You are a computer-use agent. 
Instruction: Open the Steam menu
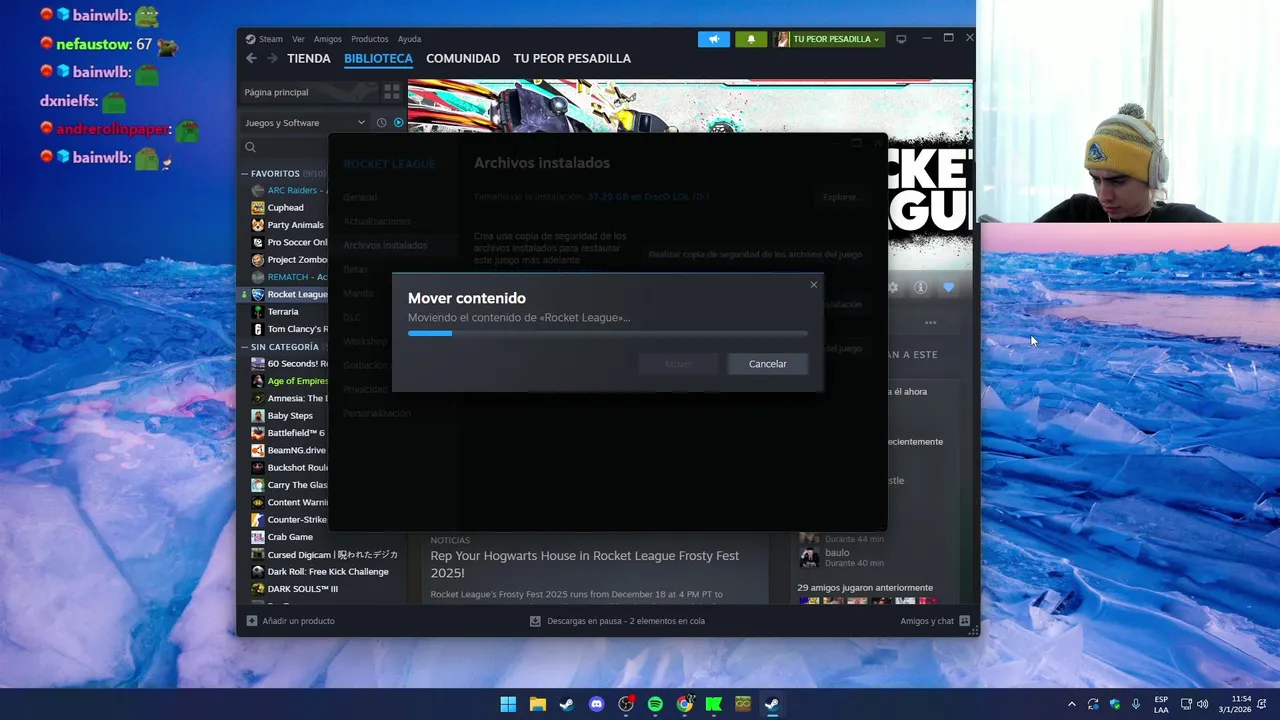click(270, 39)
